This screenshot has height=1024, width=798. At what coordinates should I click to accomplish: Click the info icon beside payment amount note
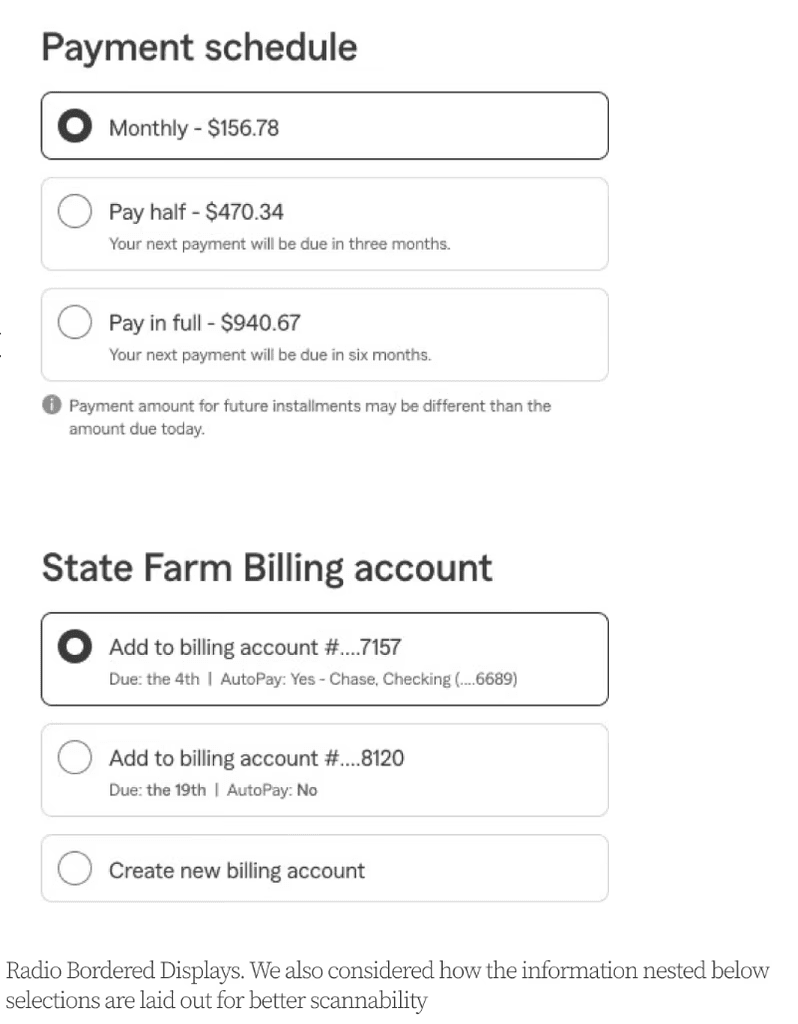point(52,405)
